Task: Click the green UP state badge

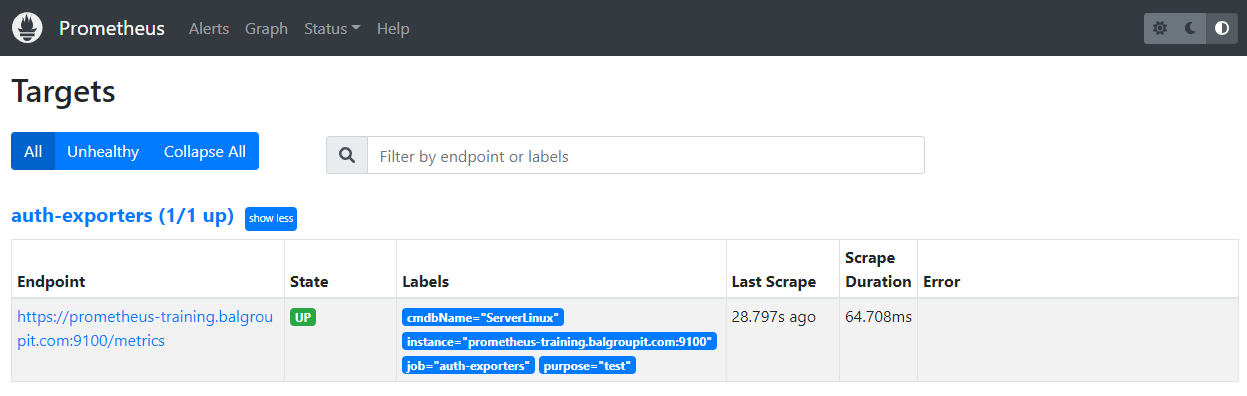Action: tap(303, 317)
